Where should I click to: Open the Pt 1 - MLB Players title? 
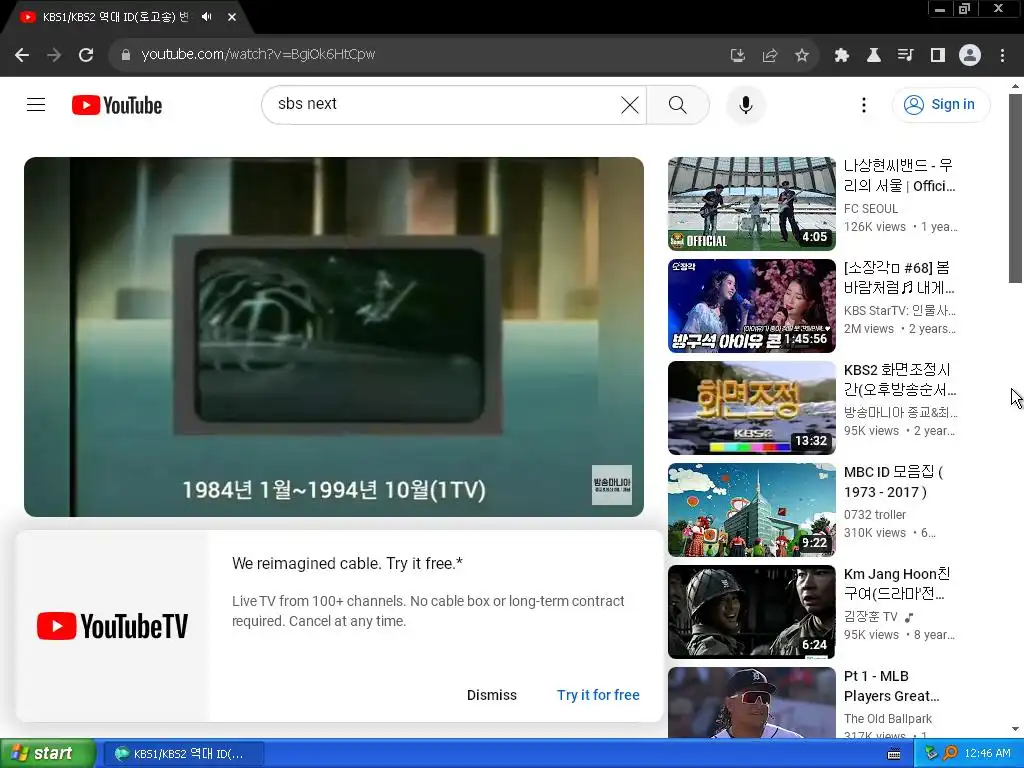[892, 686]
